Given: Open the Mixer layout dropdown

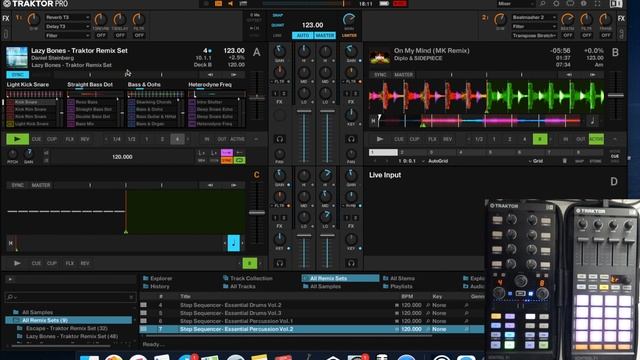Looking at the screenshot, I should pyautogui.click(x=515, y=4).
